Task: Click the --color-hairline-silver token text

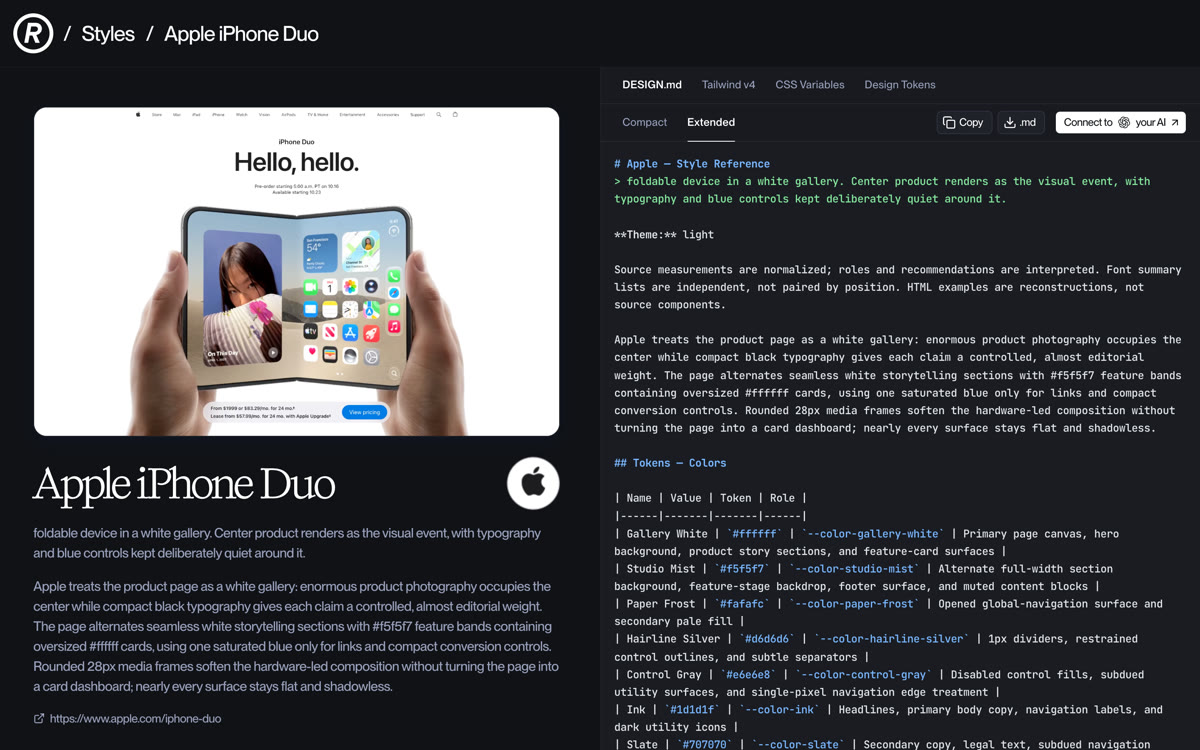Action: click(892, 639)
